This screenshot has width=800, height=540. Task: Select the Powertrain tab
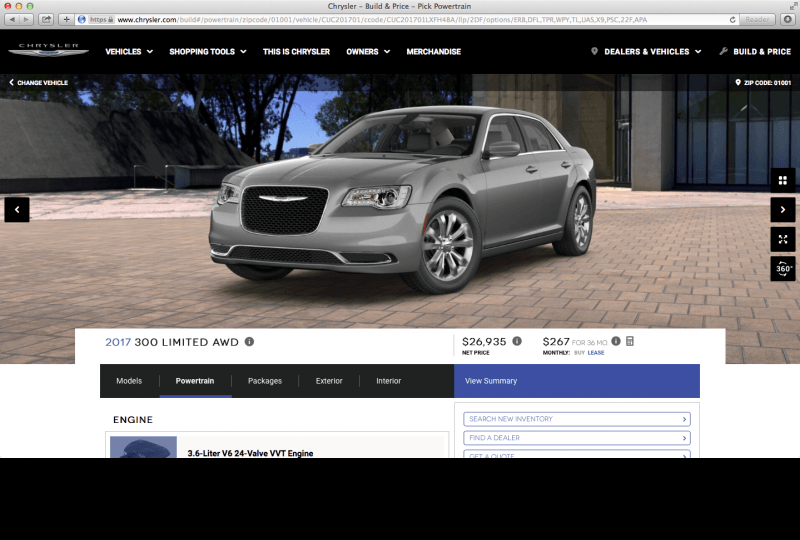pyautogui.click(x=195, y=381)
